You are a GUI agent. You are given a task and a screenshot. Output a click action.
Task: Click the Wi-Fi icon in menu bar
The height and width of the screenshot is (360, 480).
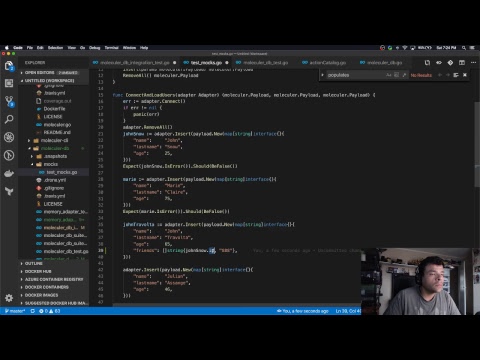click(405, 48)
